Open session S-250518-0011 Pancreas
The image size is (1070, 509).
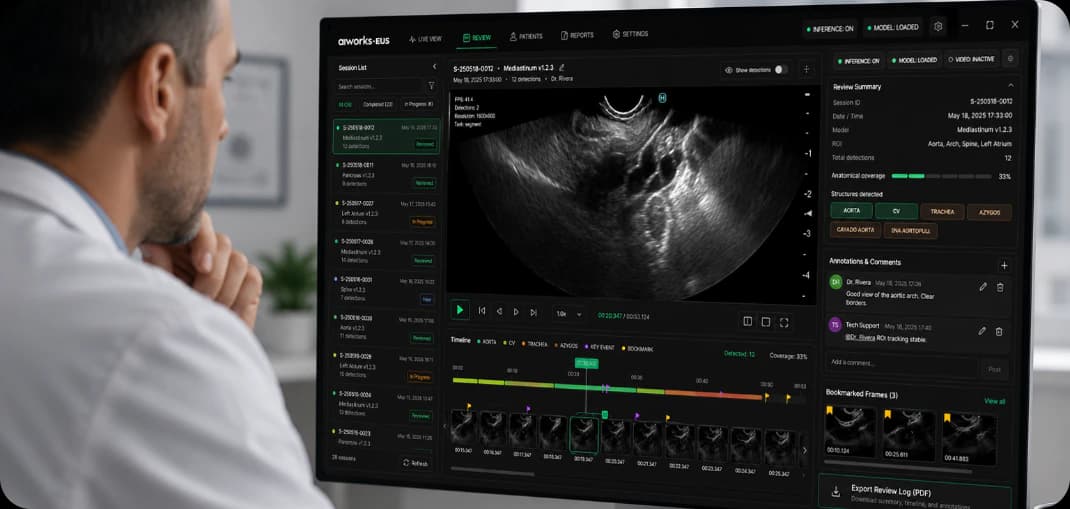coord(386,174)
